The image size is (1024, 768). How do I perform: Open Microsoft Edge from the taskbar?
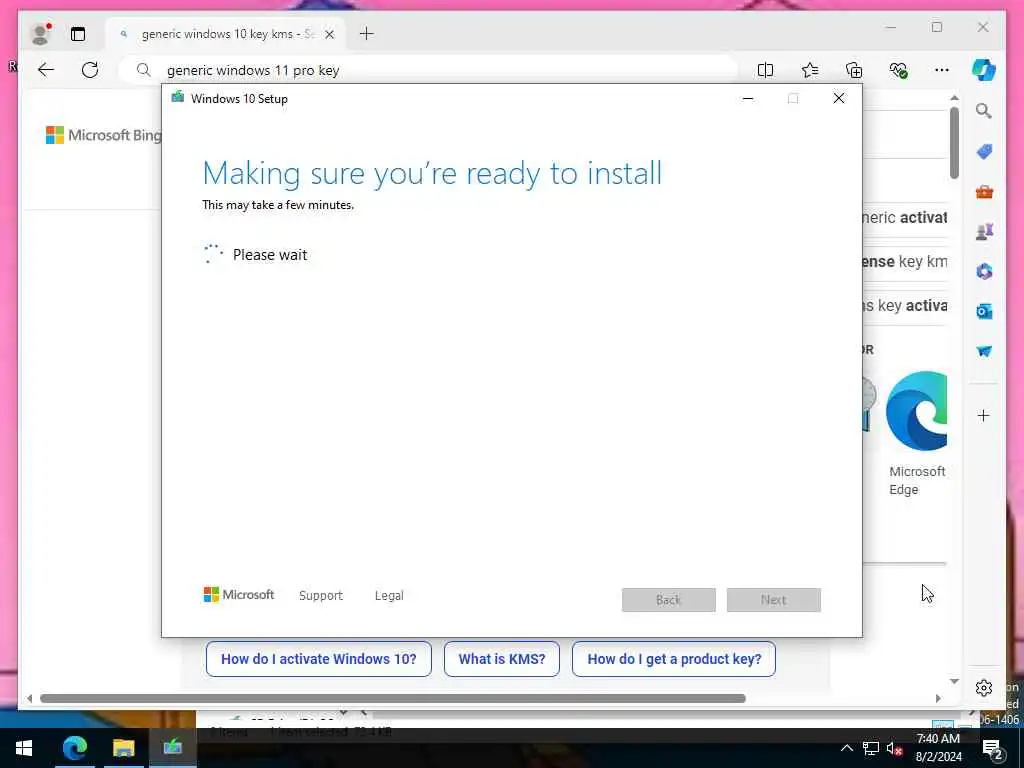click(74, 748)
